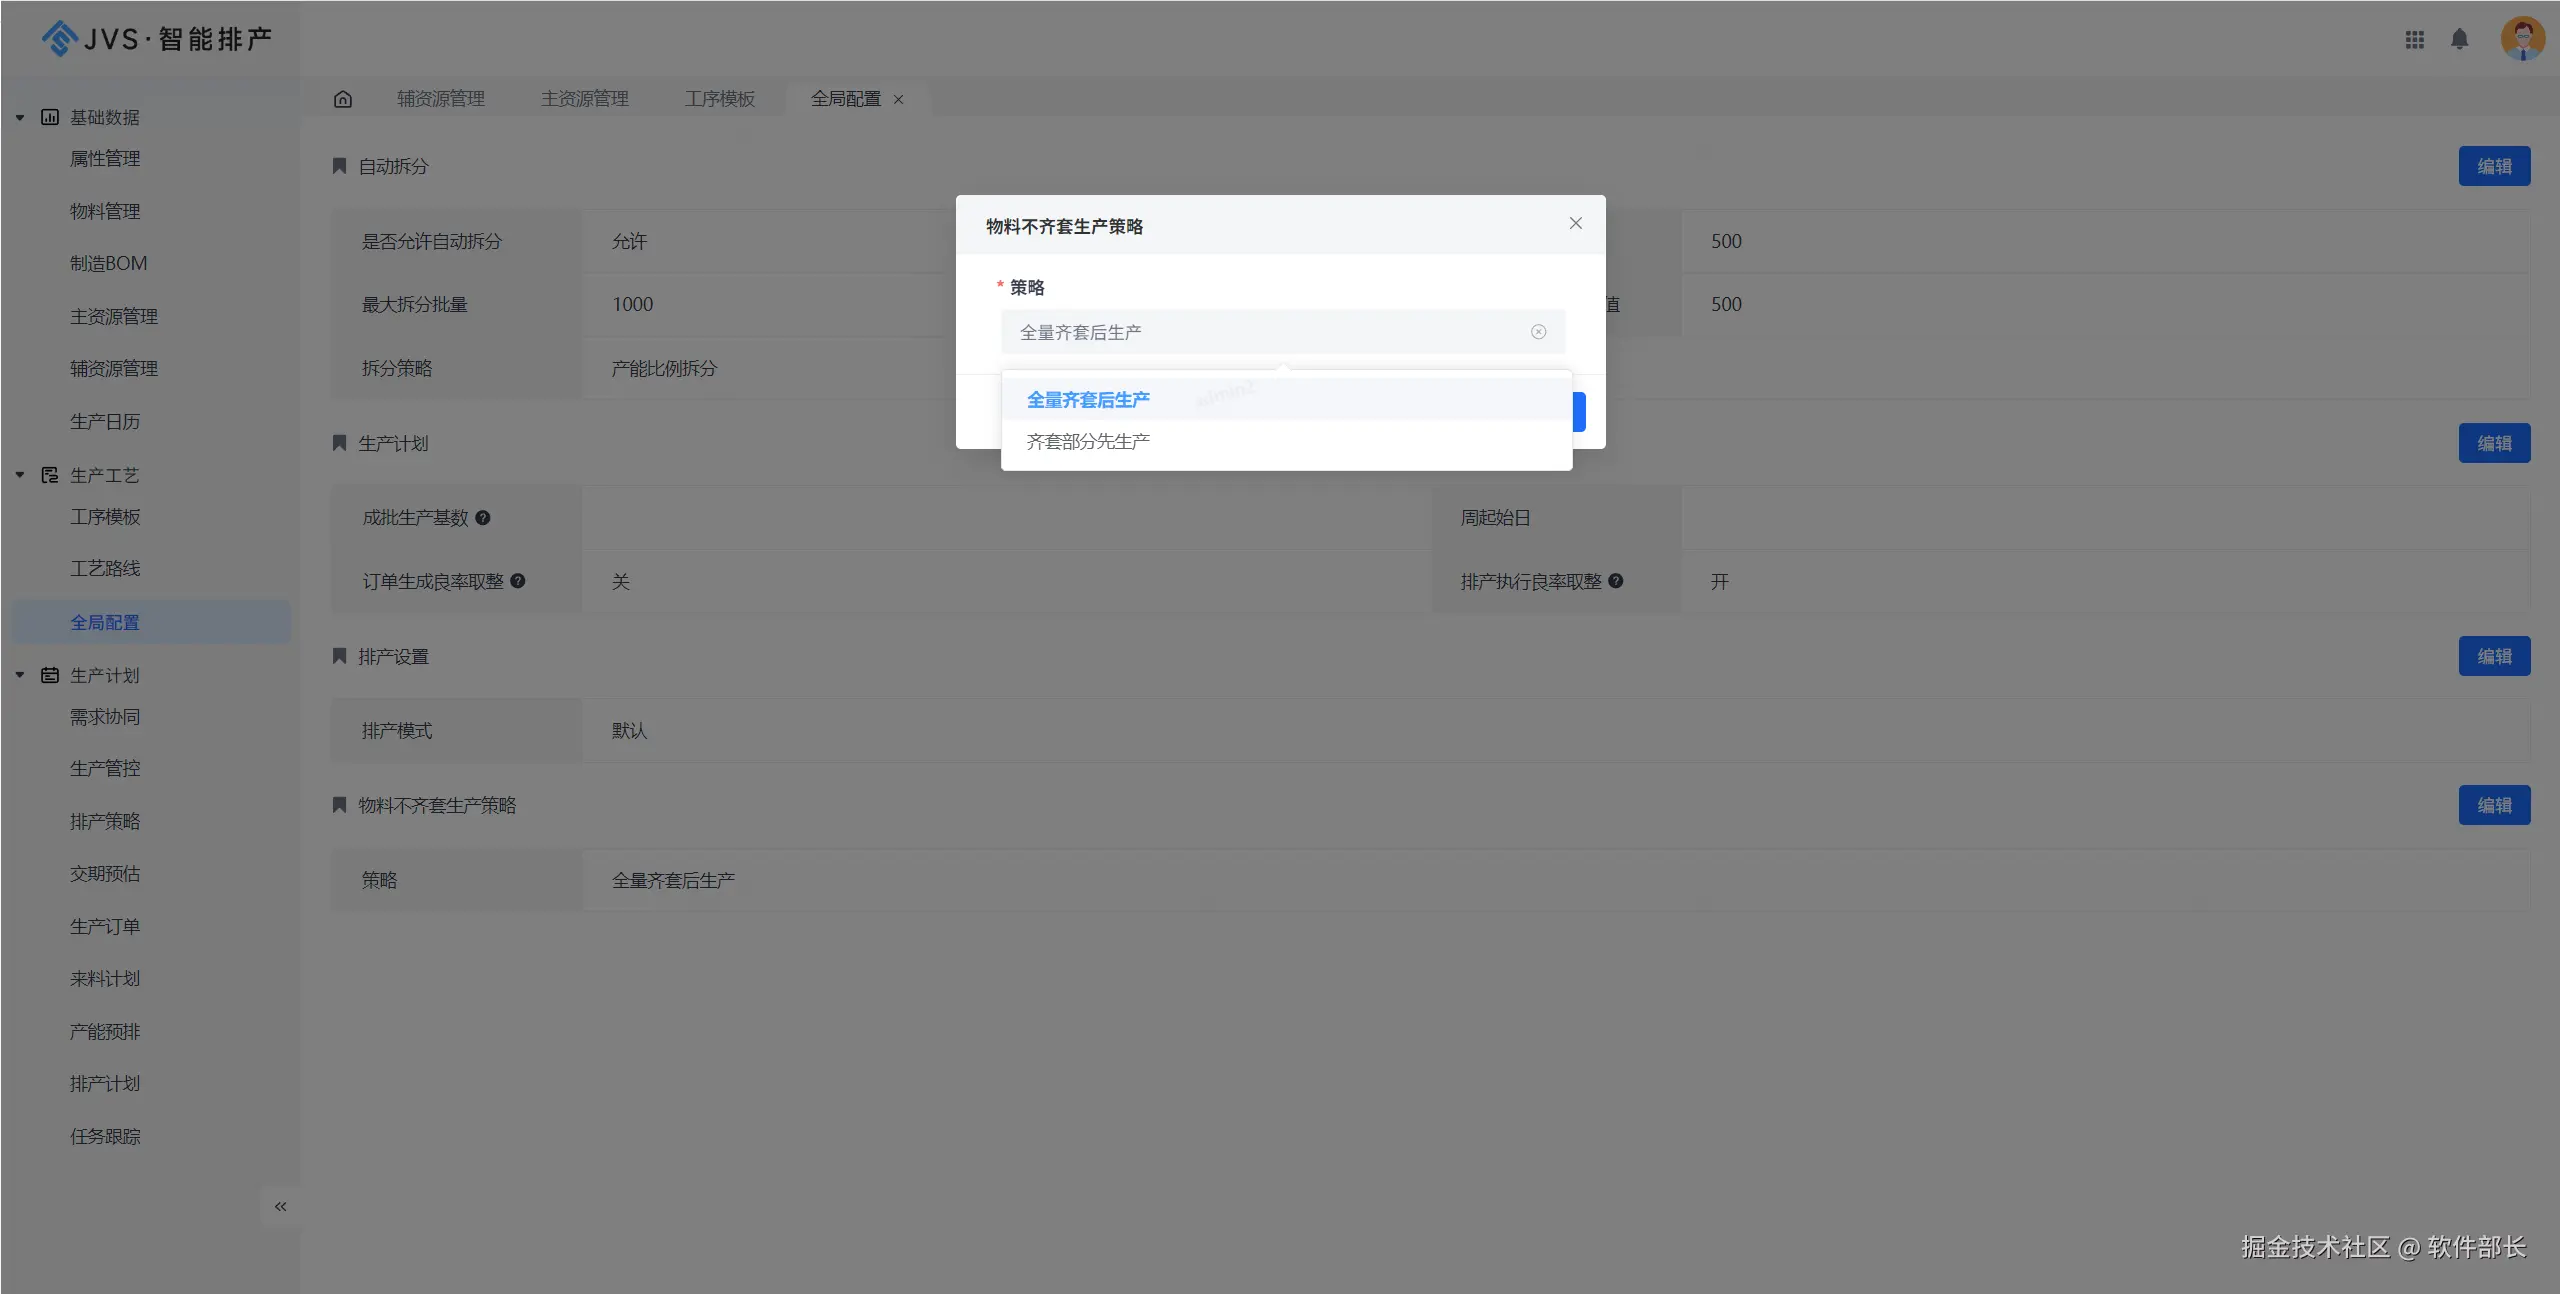The width and height of the screenshot is (2560, 1294).
Task: Switch to the 工序模板 tab
Action: [720, 99]
